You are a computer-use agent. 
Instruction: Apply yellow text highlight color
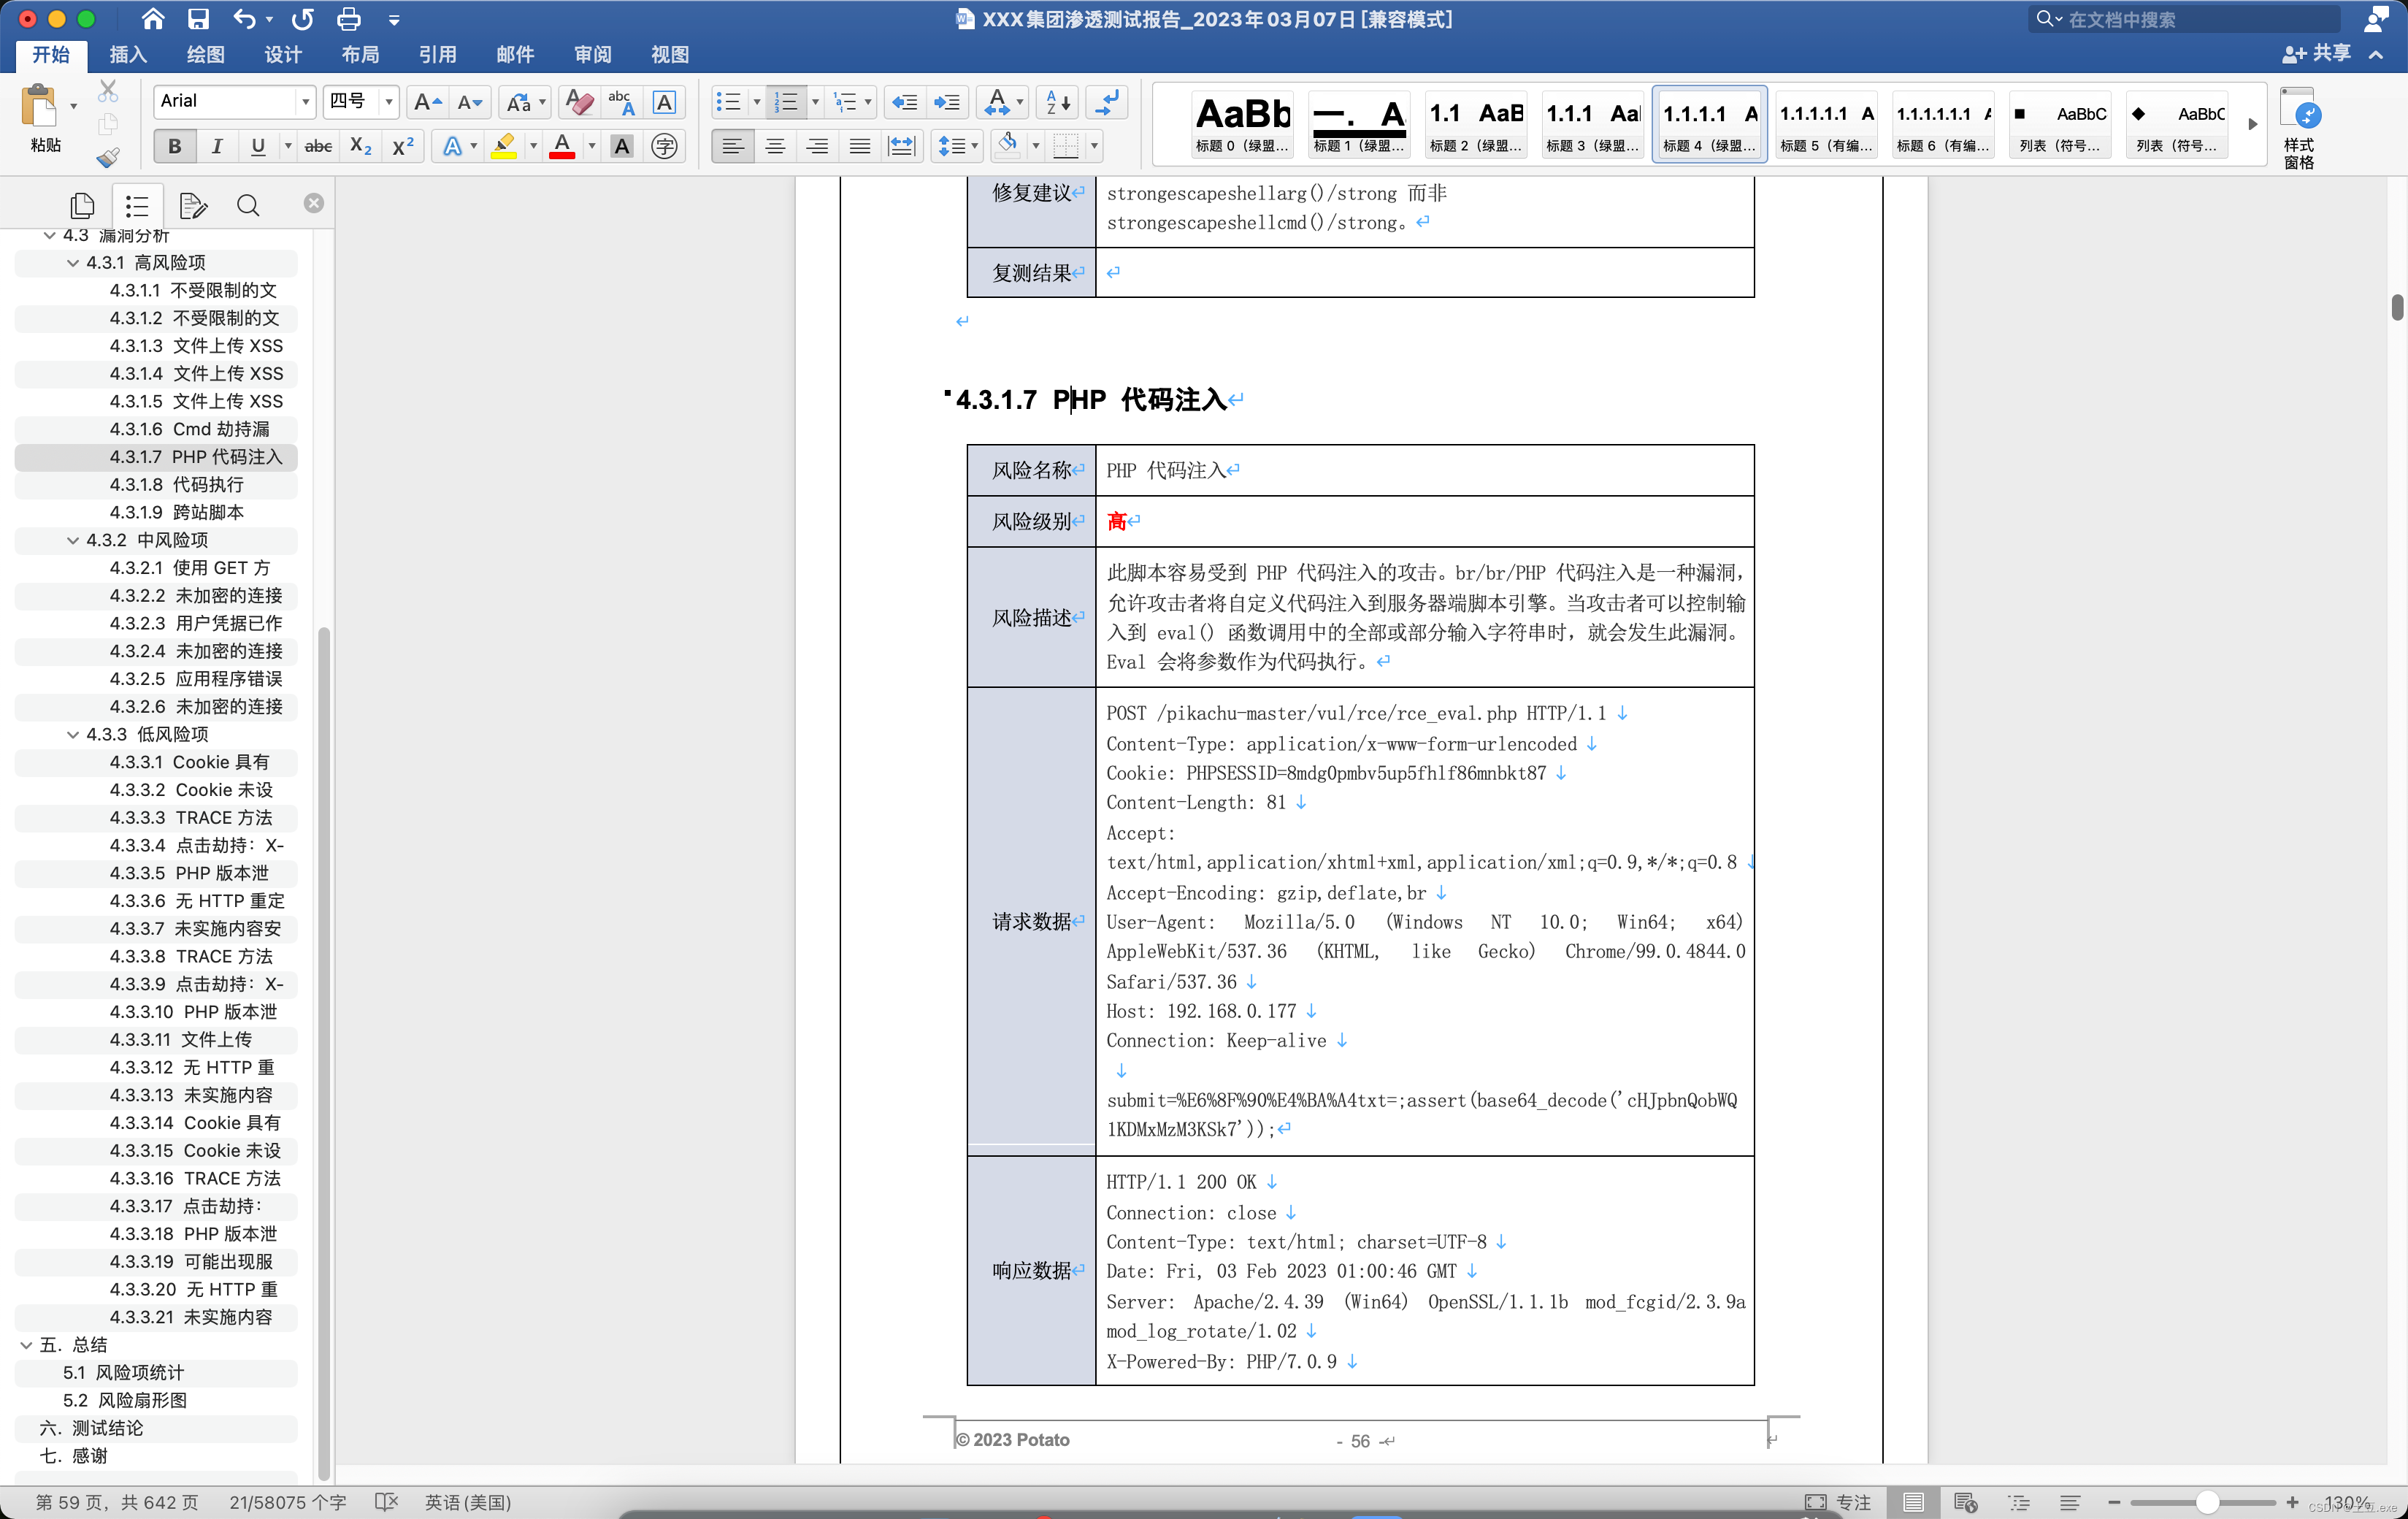pos(504,146)
